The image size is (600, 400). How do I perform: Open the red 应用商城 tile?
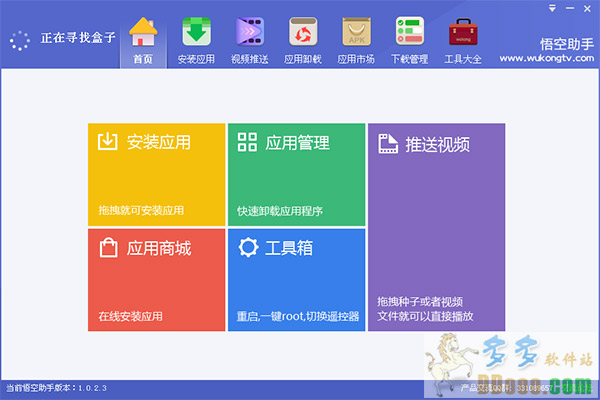pyautogui.click(x=157, y=280)
